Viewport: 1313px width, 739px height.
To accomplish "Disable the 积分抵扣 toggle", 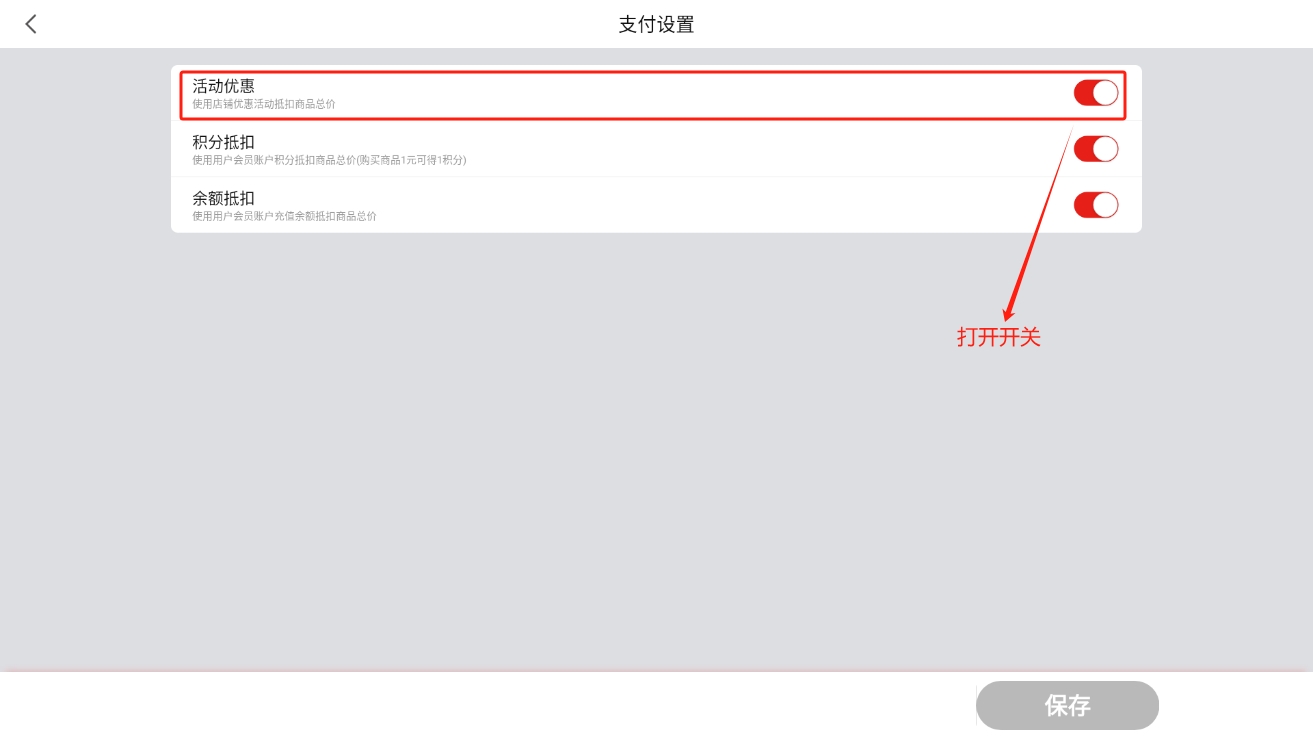I will (1096, 149).
